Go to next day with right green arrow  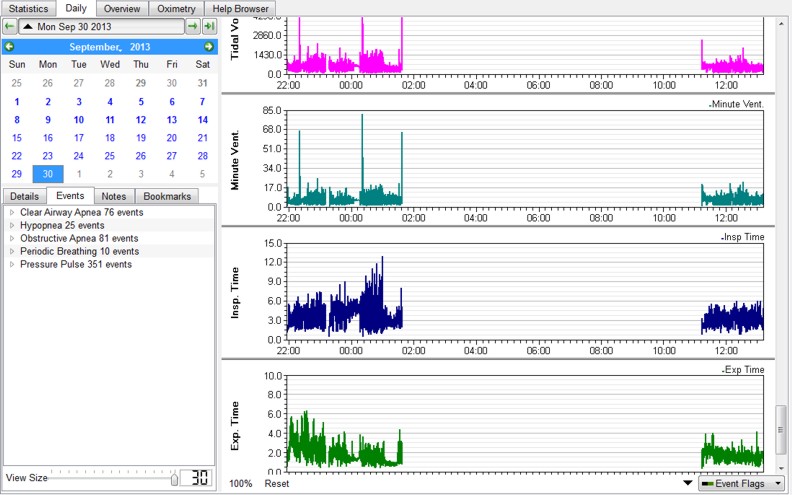[x=192, y=27]
